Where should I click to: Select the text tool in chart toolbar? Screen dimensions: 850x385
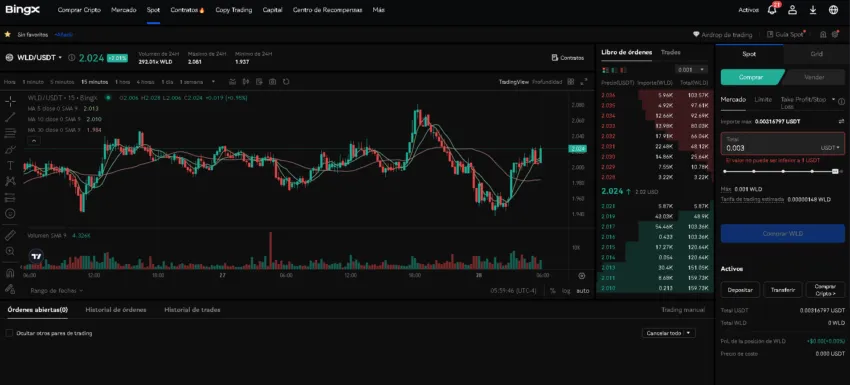[10, 165]
